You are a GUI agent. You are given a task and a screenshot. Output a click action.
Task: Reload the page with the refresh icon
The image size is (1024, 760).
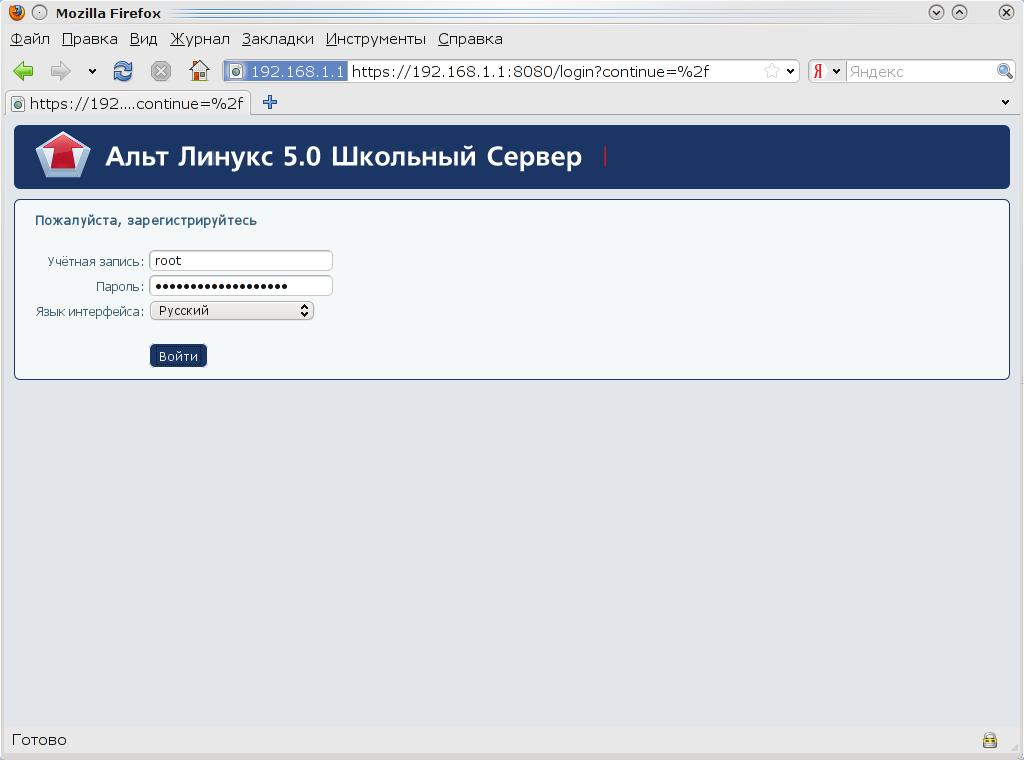tap(123, 71)
